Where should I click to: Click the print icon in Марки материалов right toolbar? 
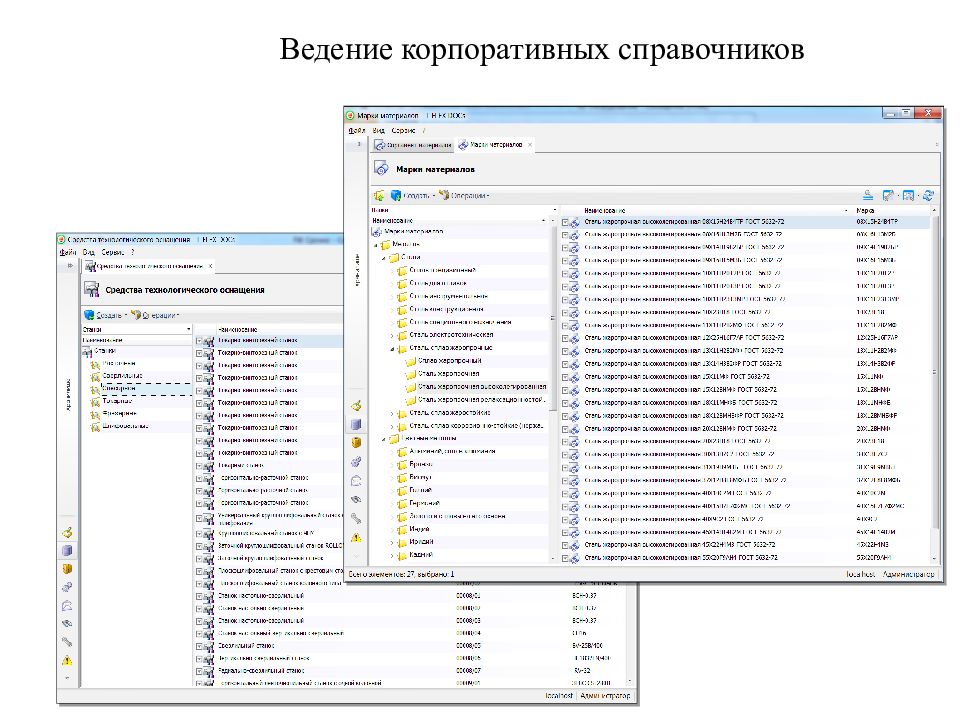(868, 195)
